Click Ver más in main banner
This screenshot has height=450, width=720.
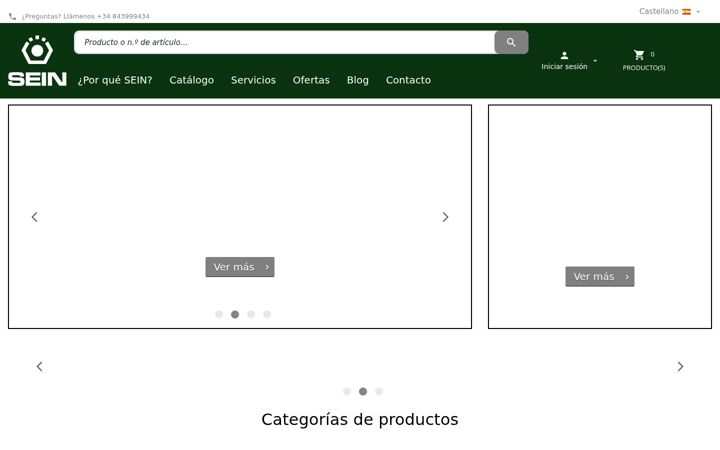pyautogui.click(x=240, y=267)
